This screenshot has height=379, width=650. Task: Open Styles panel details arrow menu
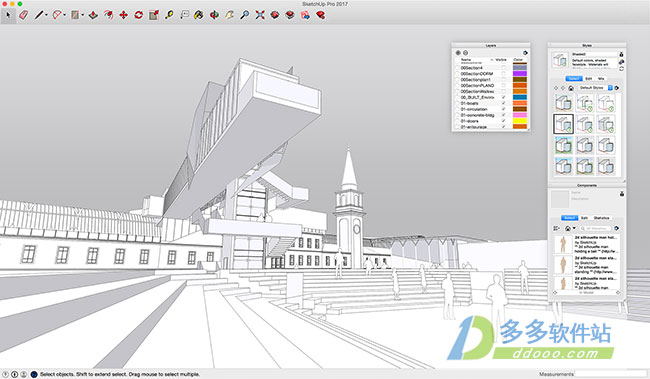[x=617, y=88]
